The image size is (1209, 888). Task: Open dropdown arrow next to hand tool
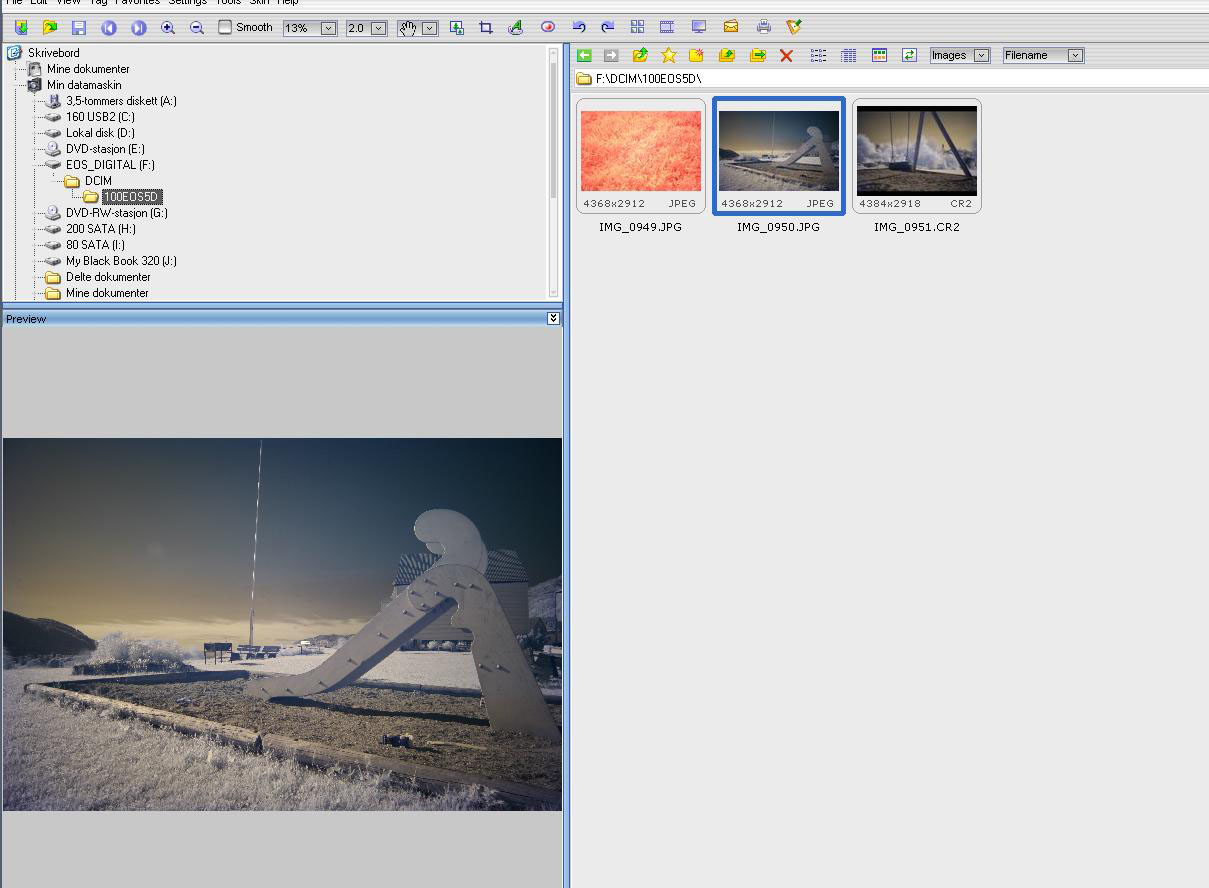429,28
